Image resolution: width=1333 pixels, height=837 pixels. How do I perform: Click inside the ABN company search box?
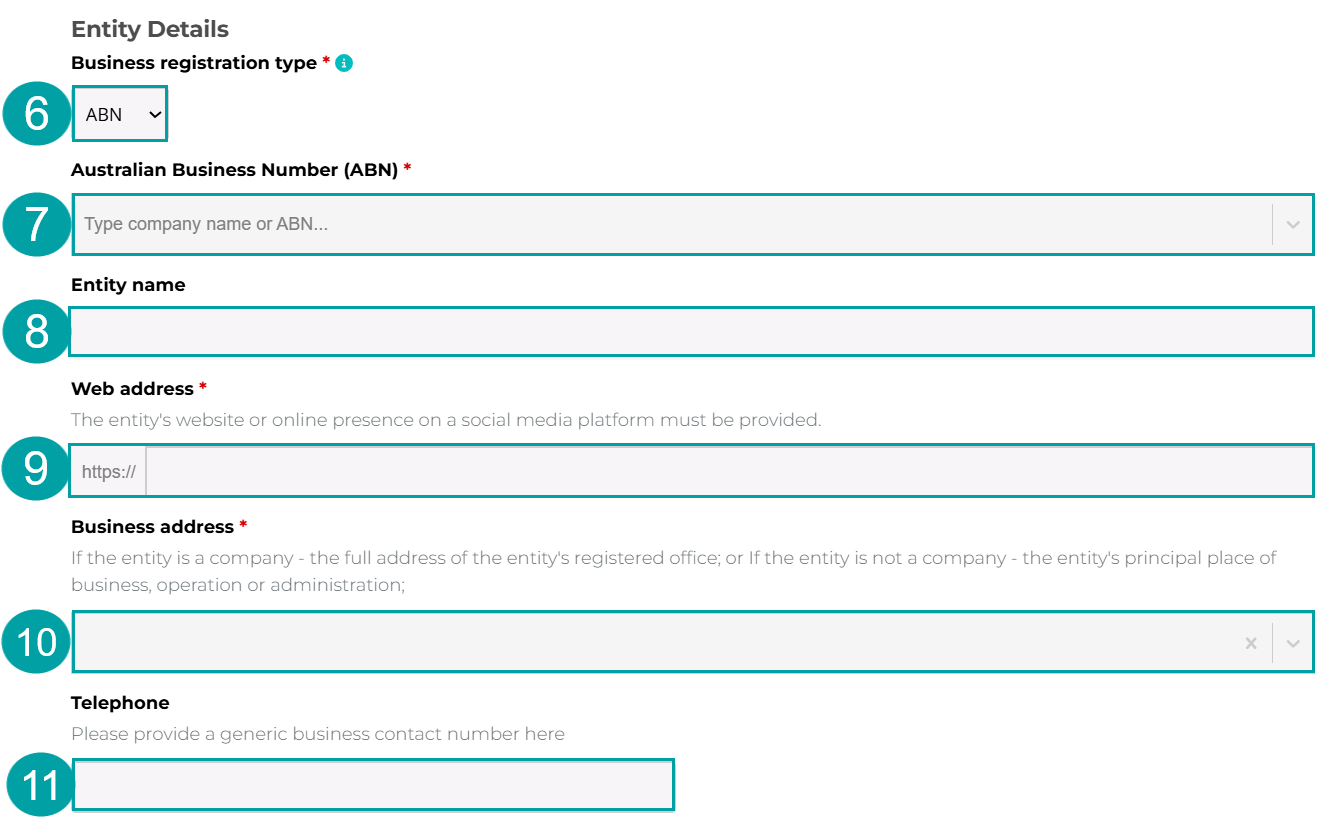pos(600,224)
